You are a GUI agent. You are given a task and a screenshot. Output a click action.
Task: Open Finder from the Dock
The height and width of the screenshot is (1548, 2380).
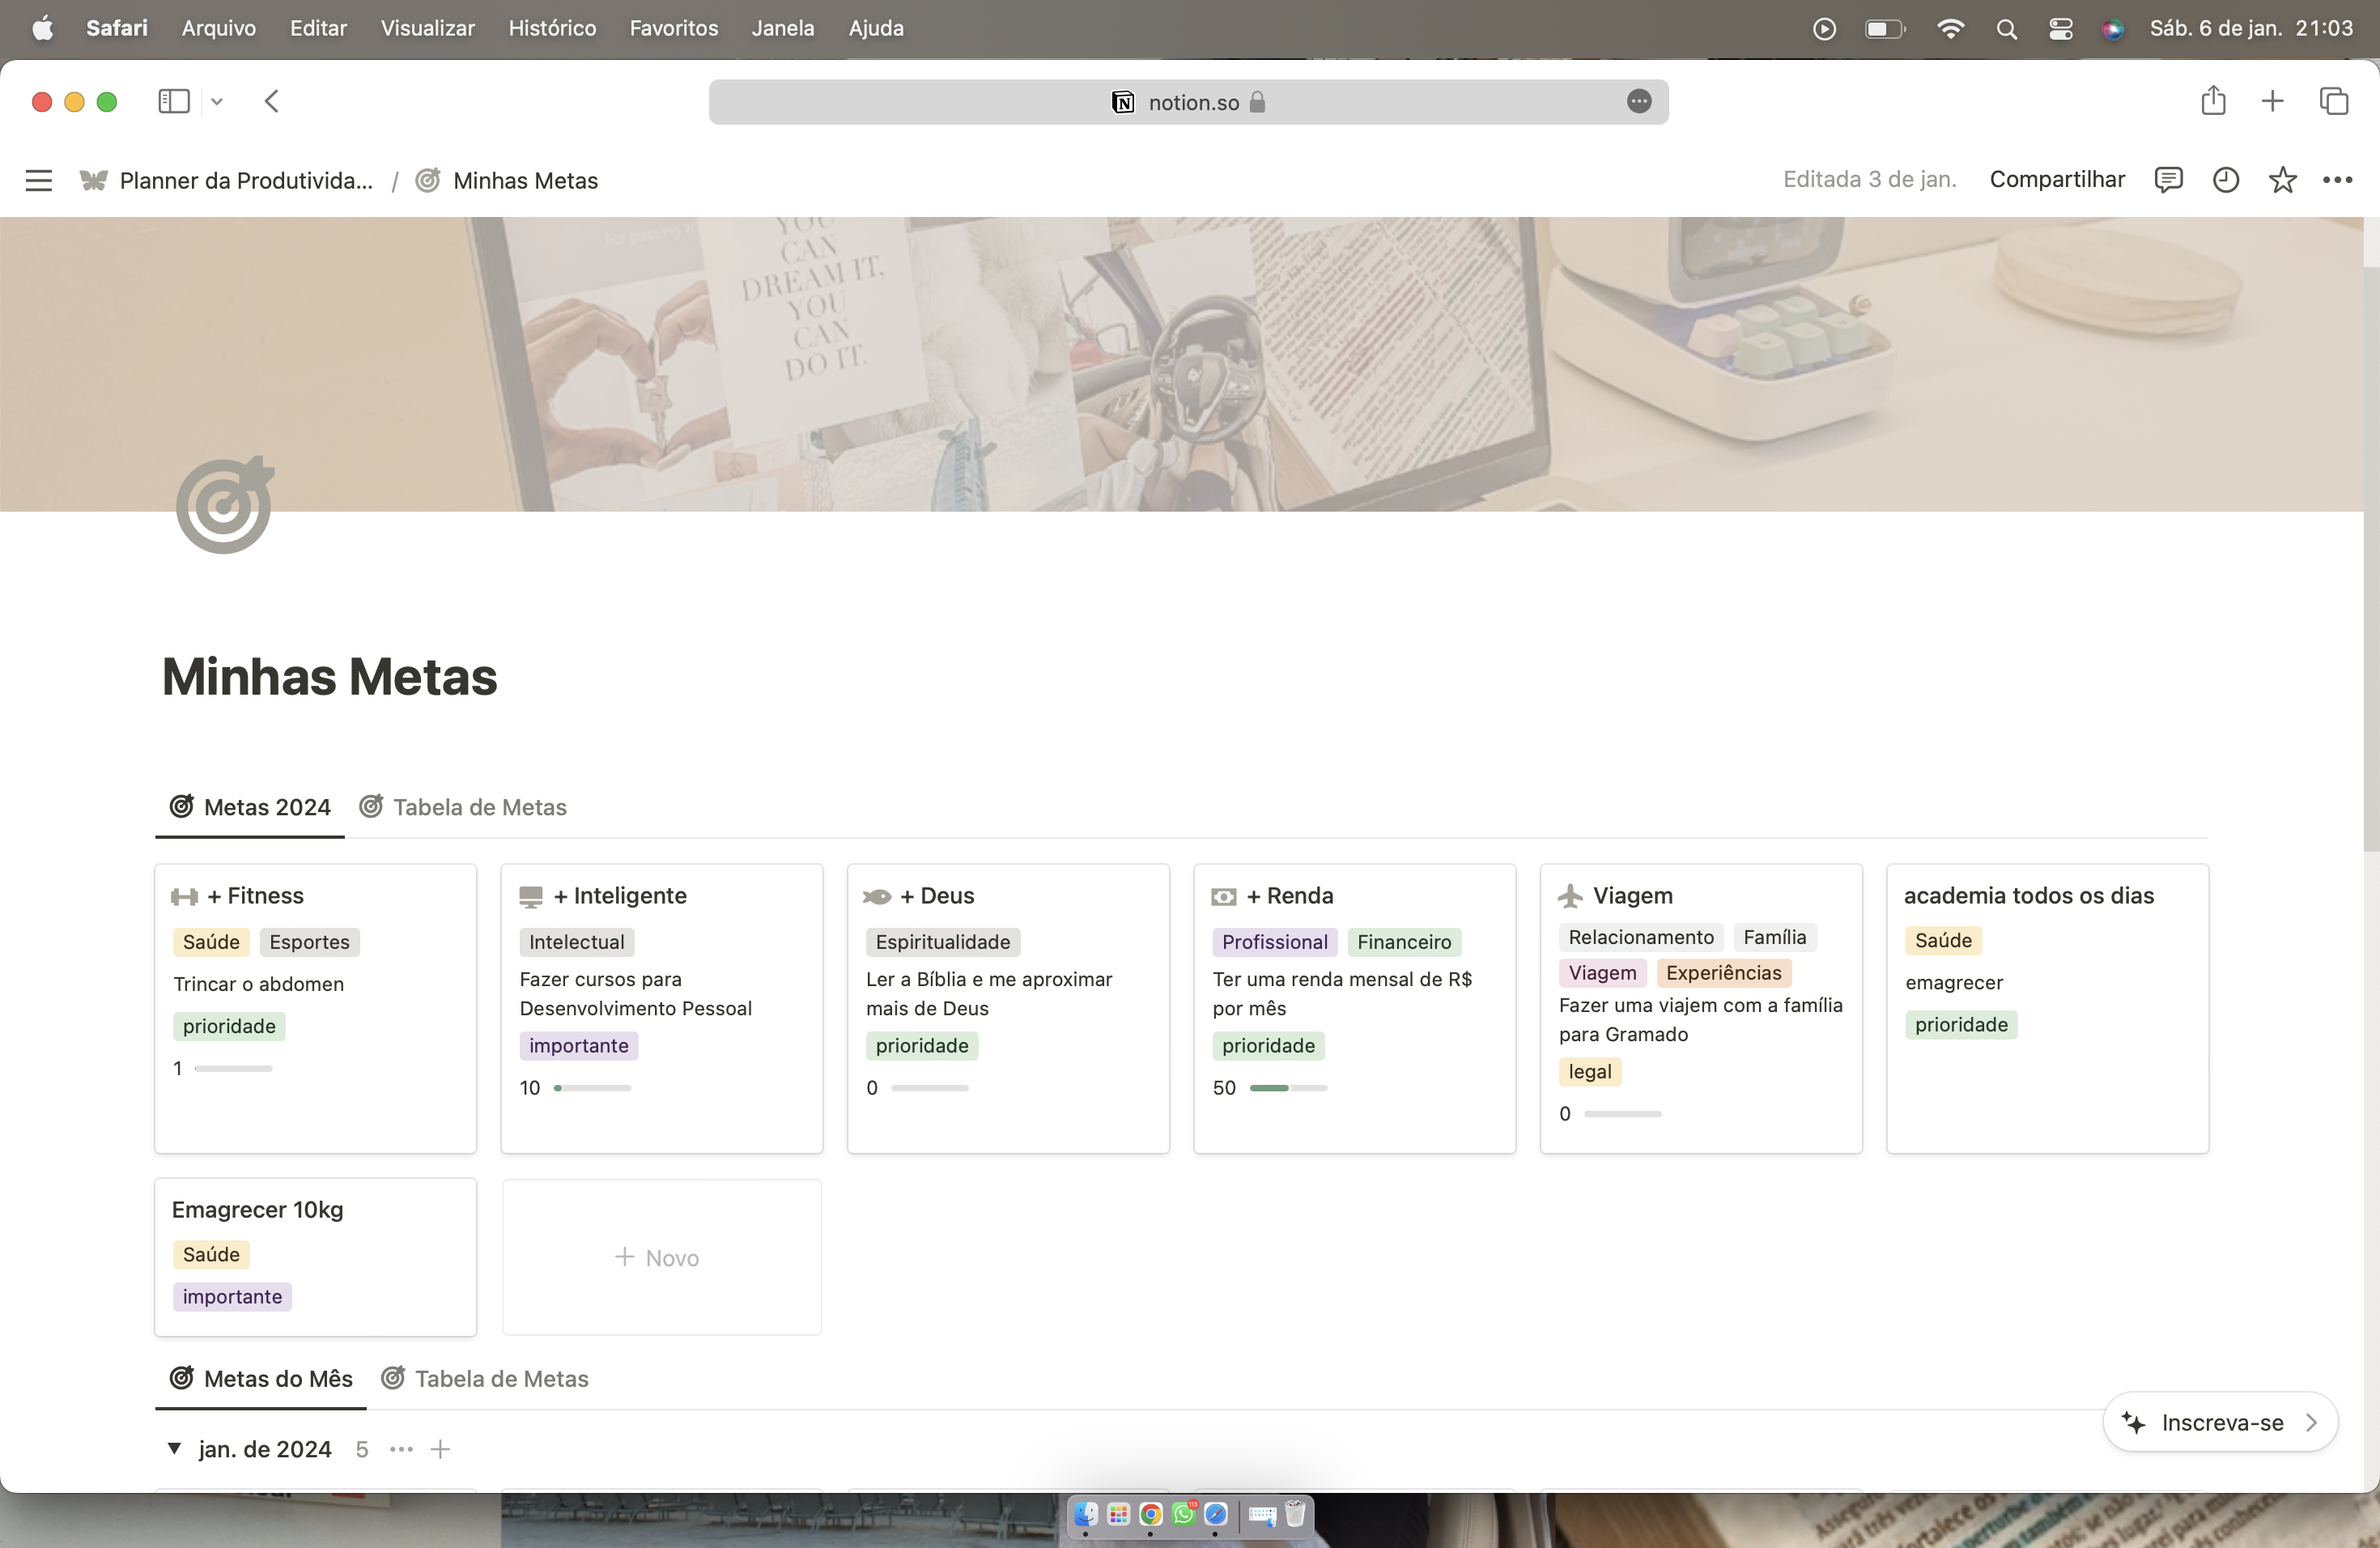click(x=1086, y=1514)
